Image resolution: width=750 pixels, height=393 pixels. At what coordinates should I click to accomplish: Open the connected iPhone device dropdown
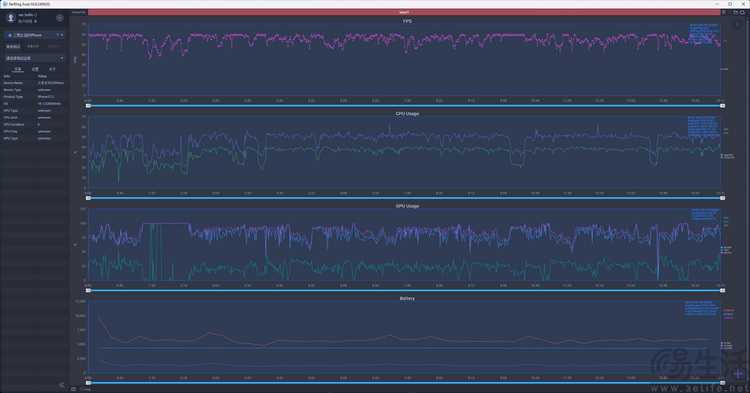tap(35, 35)
